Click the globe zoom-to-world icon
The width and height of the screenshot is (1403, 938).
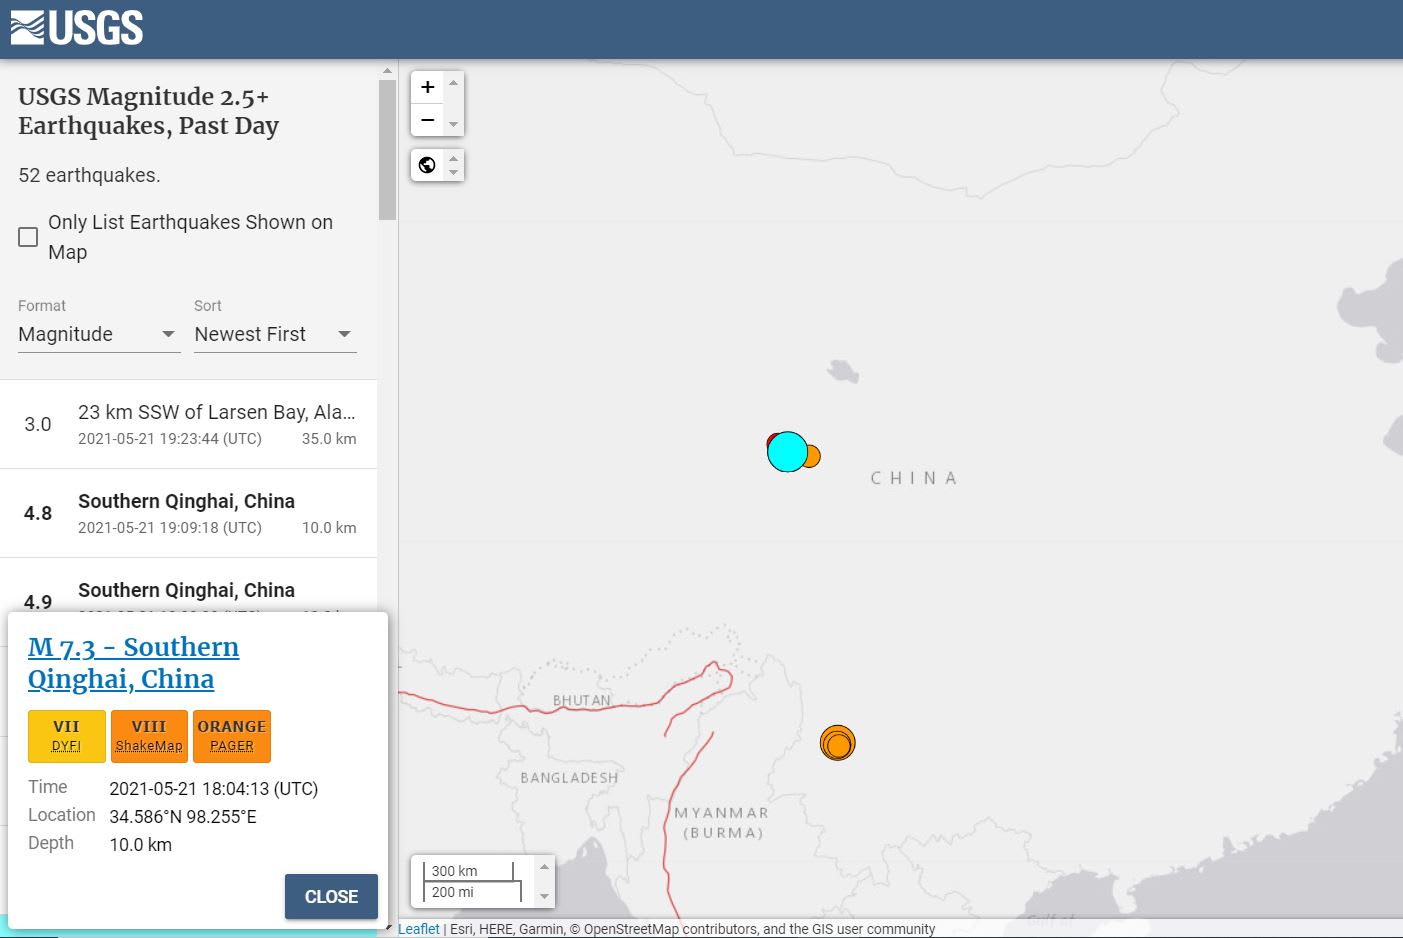pyautogui.click(x=428, y=165)
